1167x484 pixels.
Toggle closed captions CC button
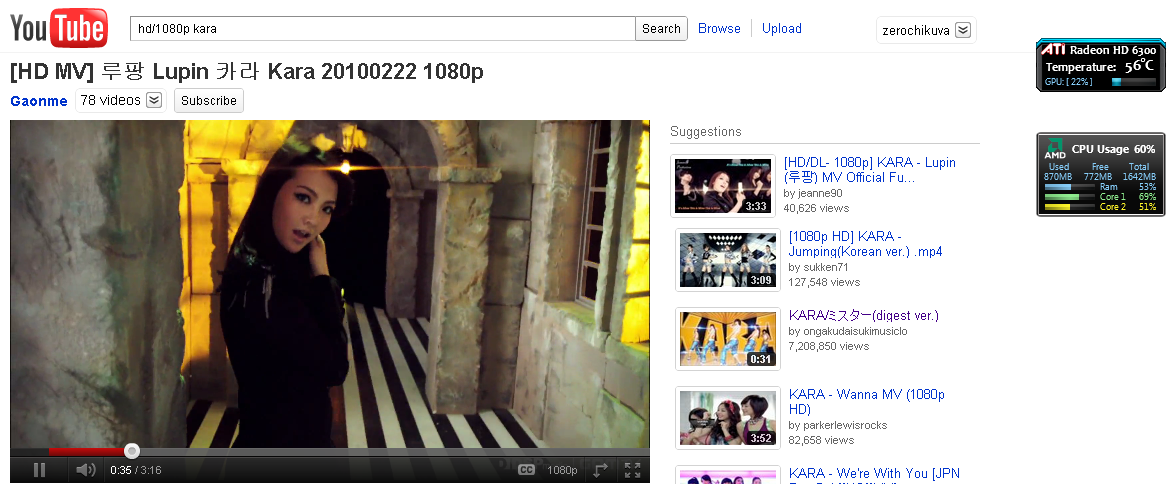point(526,470)
